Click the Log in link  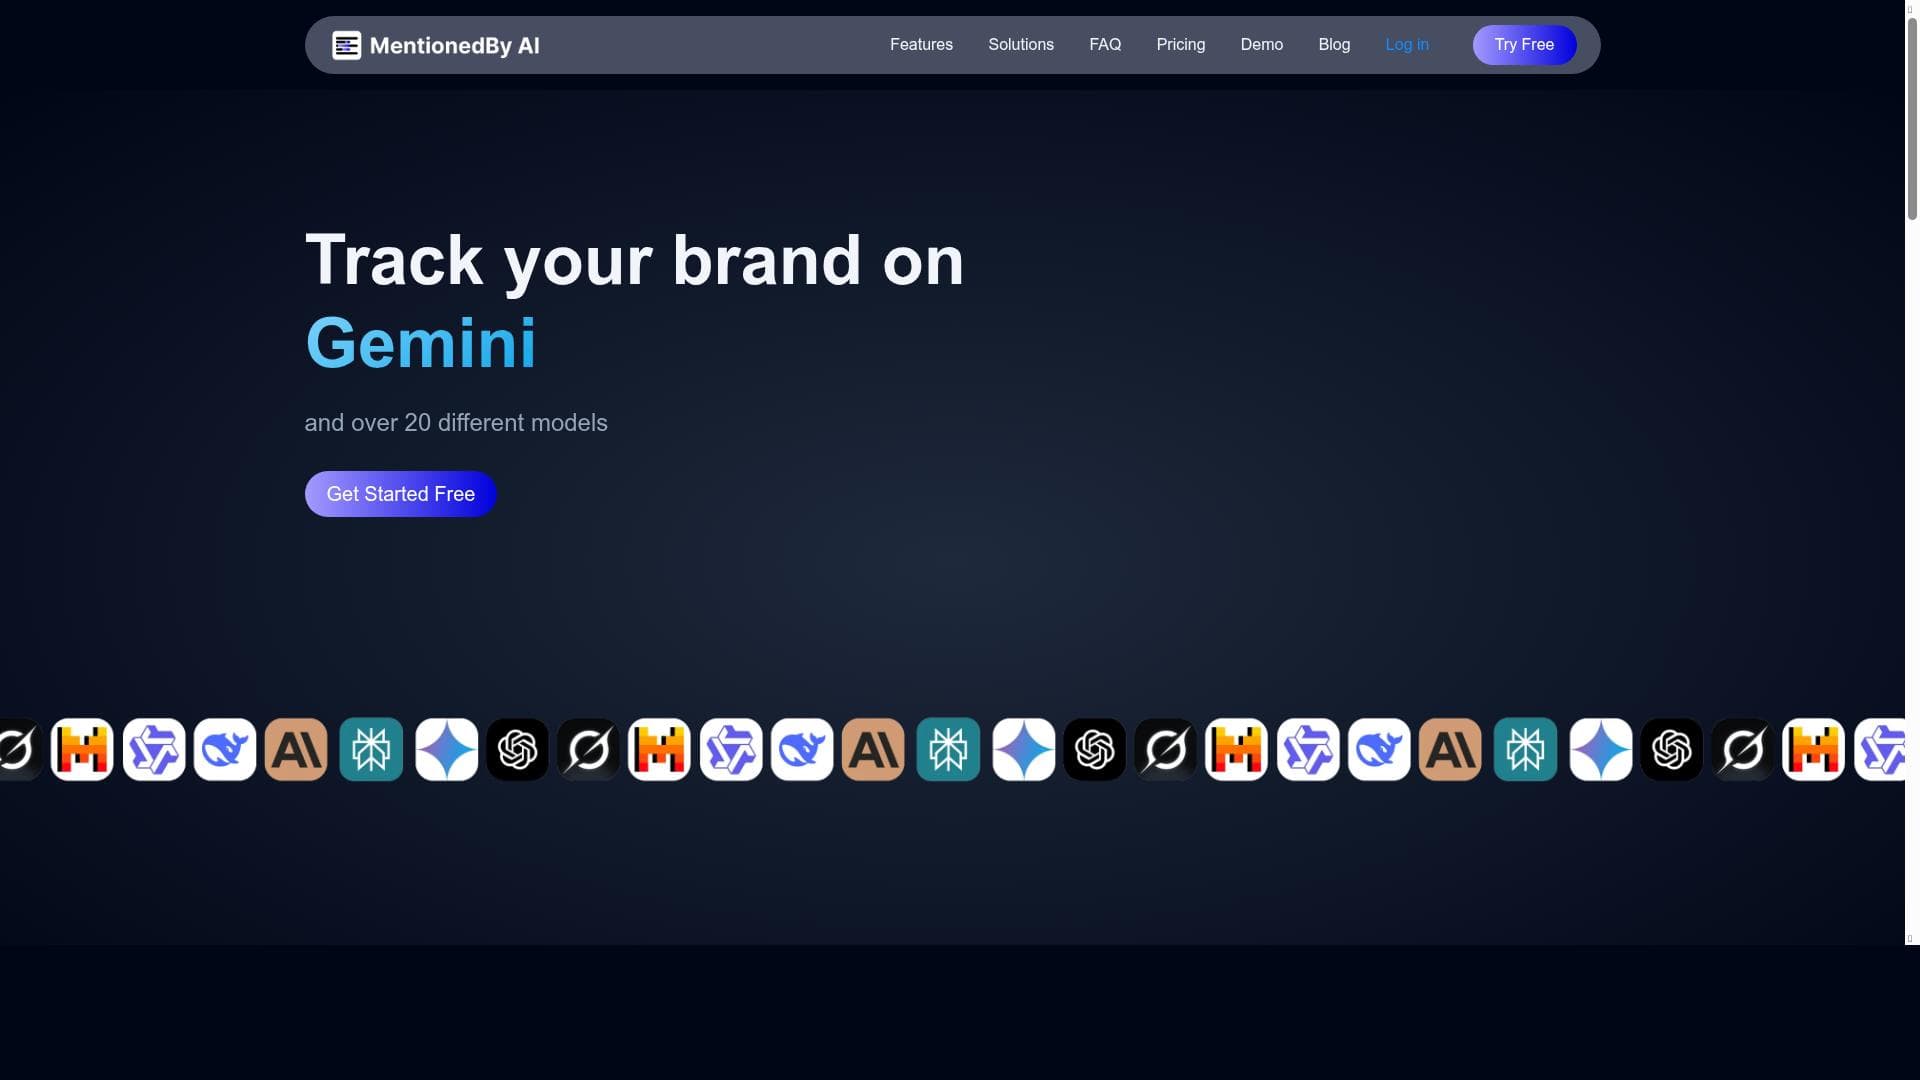click(x=1407, y=45)
